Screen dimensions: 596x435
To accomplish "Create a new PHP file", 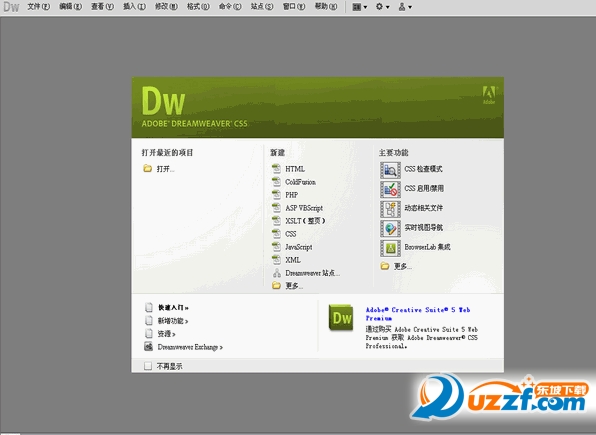I will tap(292, 195).
